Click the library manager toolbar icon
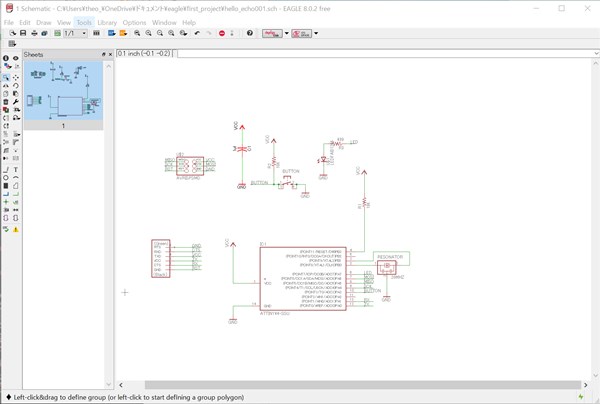The height and width of the screenshot is (404, 600). [96, 33]
